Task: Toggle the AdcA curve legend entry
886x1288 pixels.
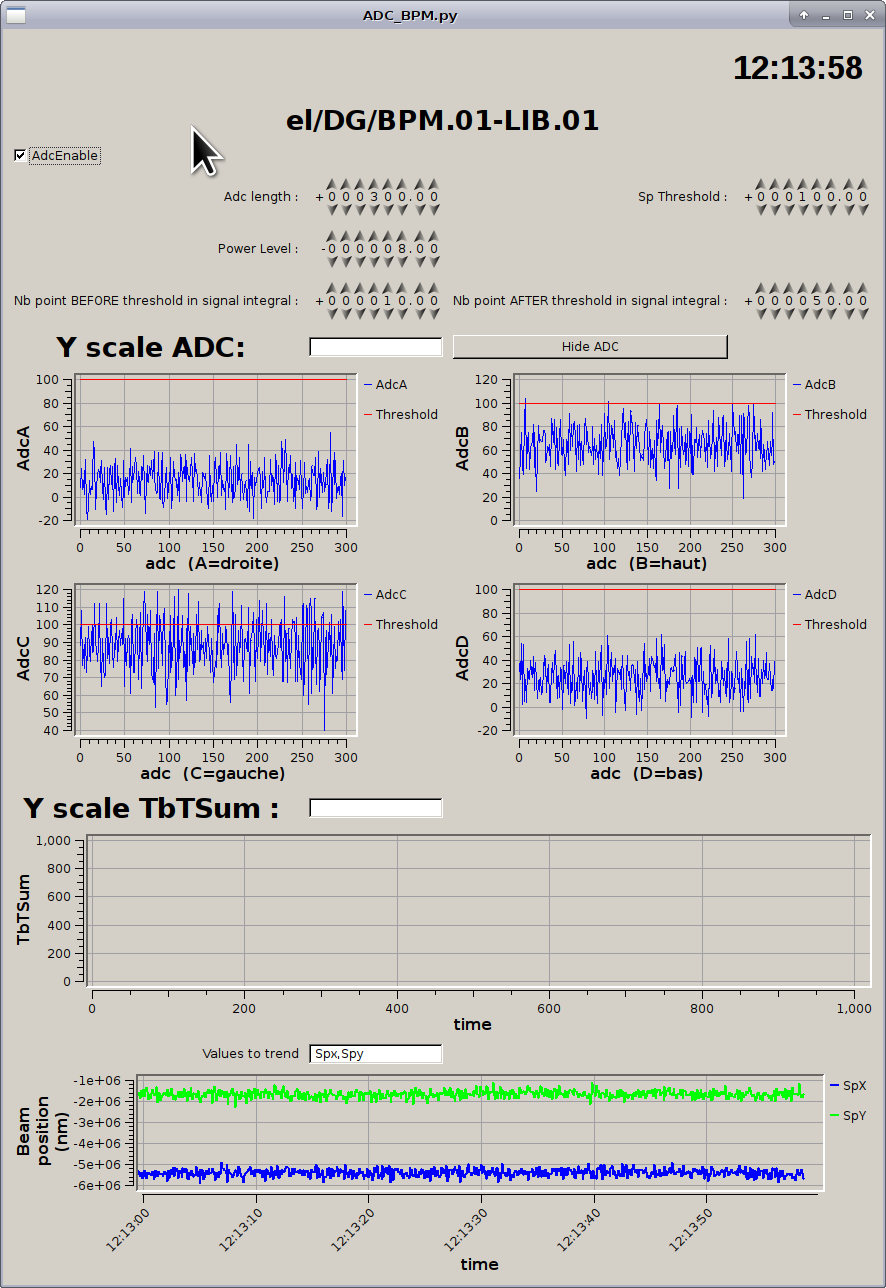Action: [385, 385]
